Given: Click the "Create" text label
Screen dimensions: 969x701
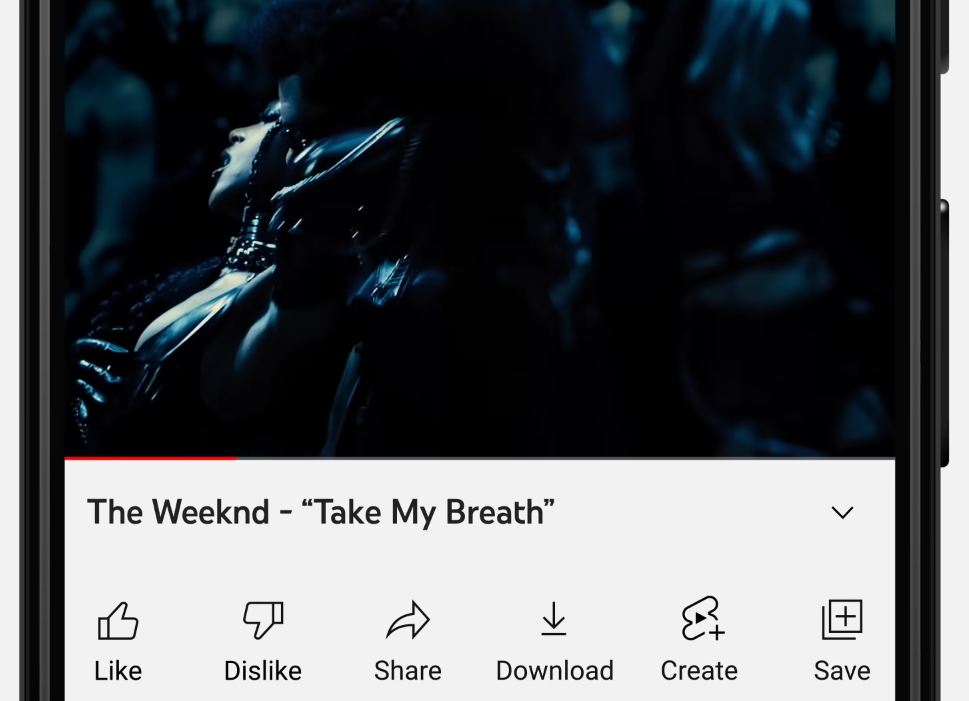Looking at the screenshot, I should pos(699,671).
